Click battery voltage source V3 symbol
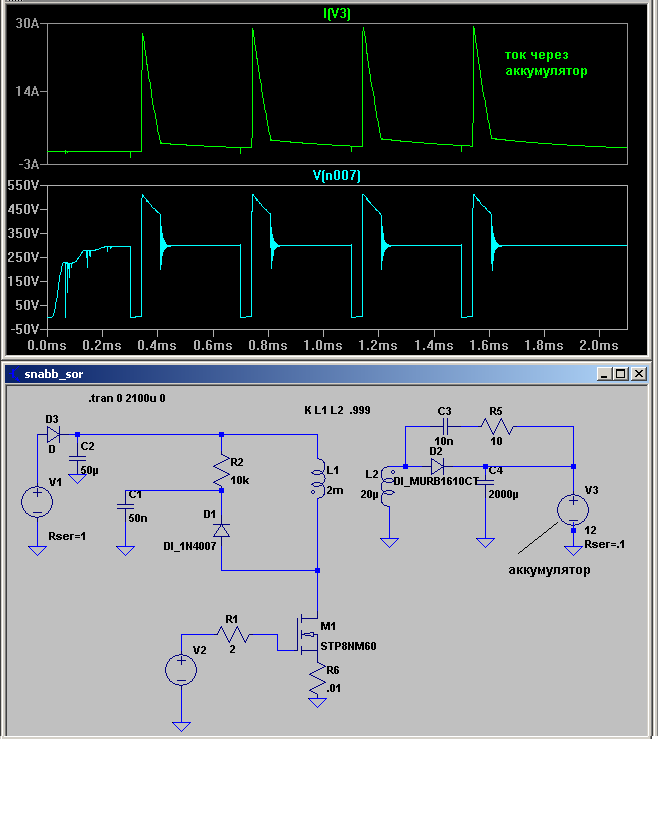Image resolution: width=658 pixels, height=820 pixels. click(573, 510)
